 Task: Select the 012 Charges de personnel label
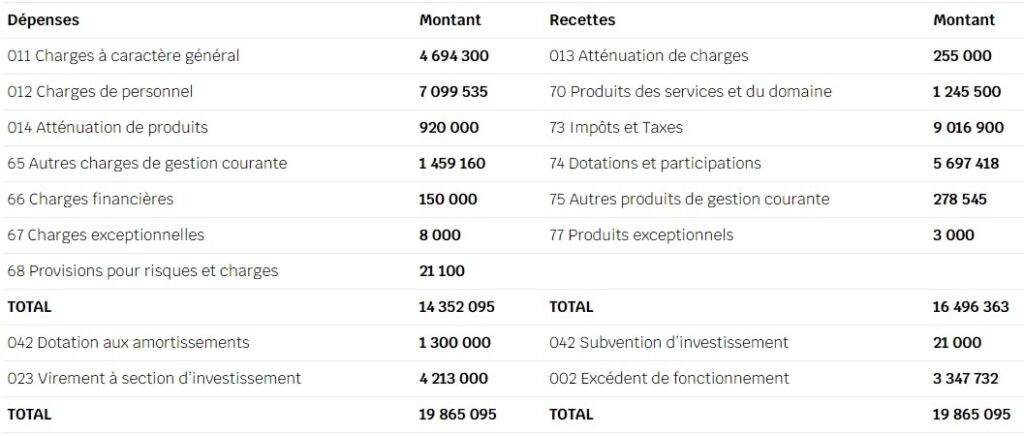pyautogui.click(x=100, y=92)
